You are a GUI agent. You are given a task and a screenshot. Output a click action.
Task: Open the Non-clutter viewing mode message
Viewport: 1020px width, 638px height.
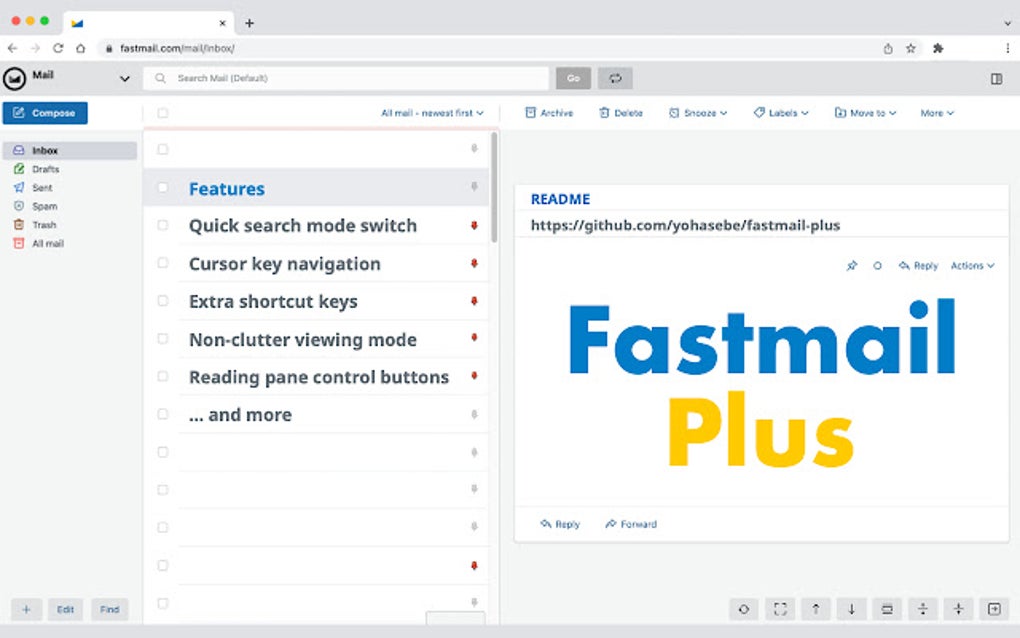(316, 339)
